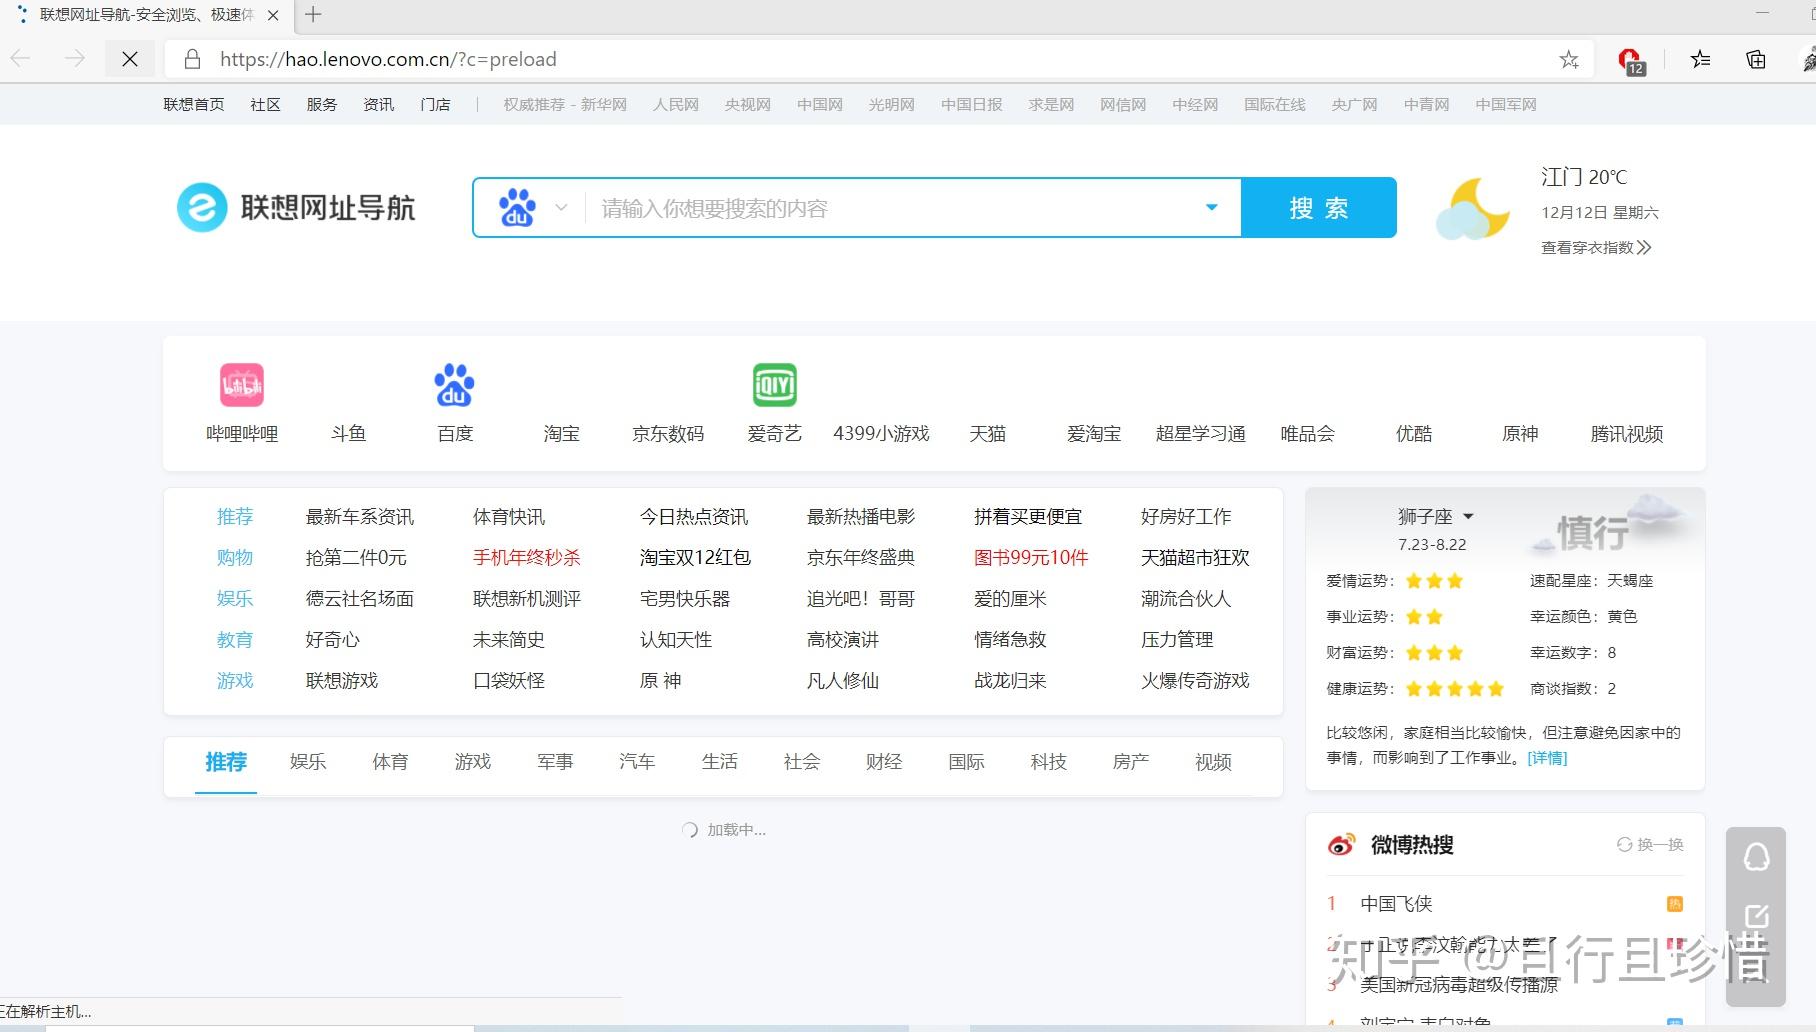Screen dimensions: 1816x1032
Task: Open Weibo topic 中国飞侠
Action: [x=1396, y=903]
